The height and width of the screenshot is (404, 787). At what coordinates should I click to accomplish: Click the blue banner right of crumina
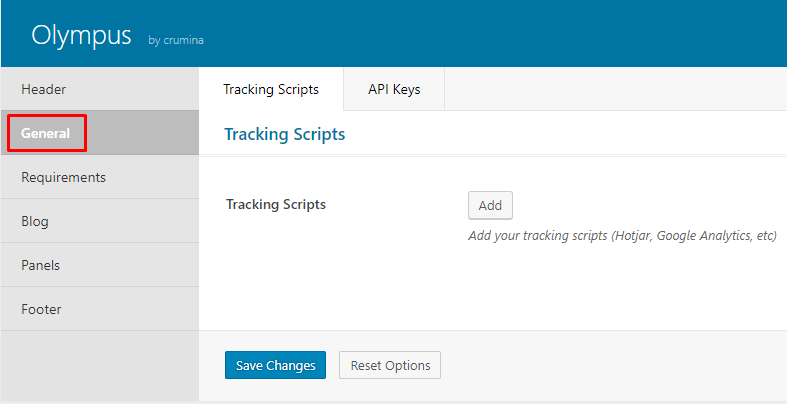coord(495,34)
